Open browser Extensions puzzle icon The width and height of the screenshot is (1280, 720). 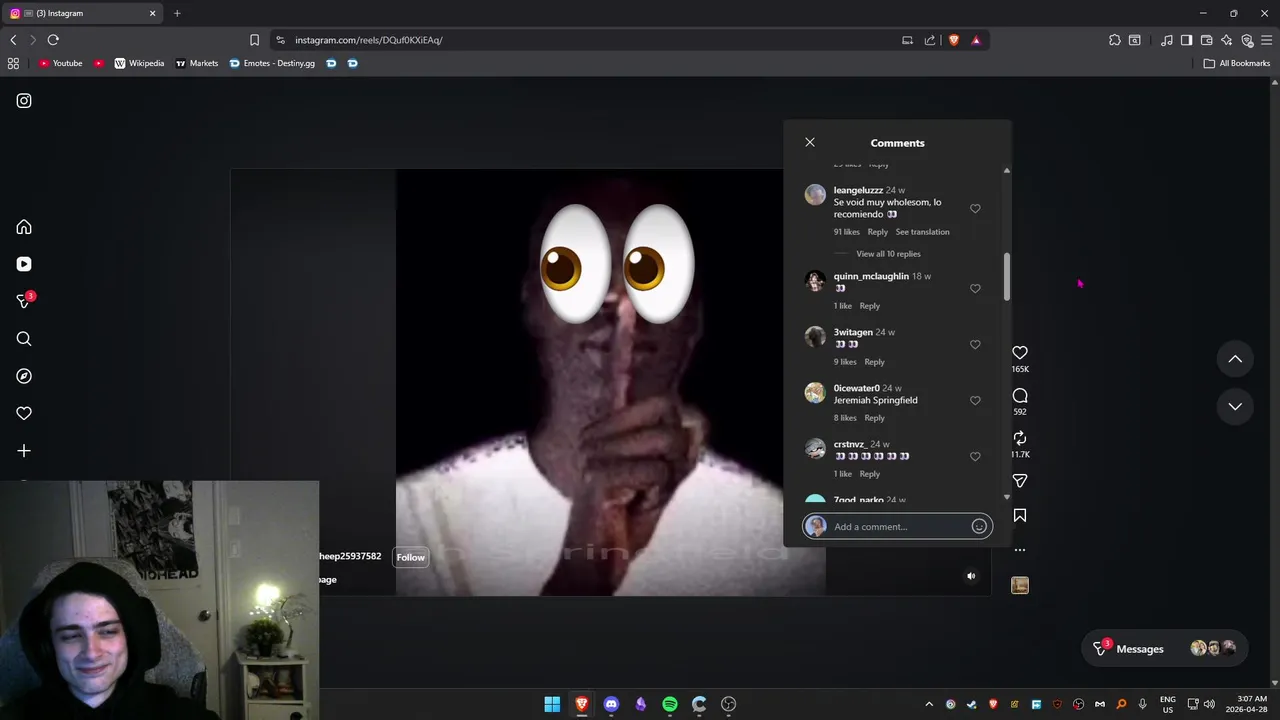[x=1115, y=40]
